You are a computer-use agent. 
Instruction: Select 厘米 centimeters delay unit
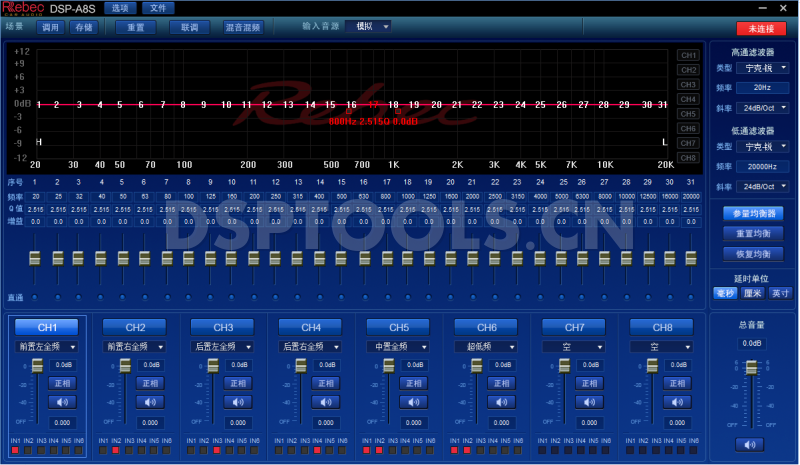[753, 293]
